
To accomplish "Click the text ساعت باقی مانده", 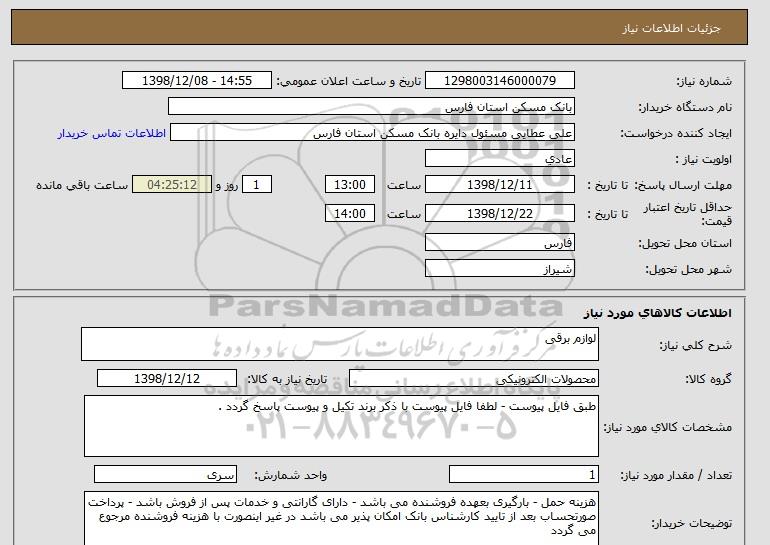I will [82, 185].
